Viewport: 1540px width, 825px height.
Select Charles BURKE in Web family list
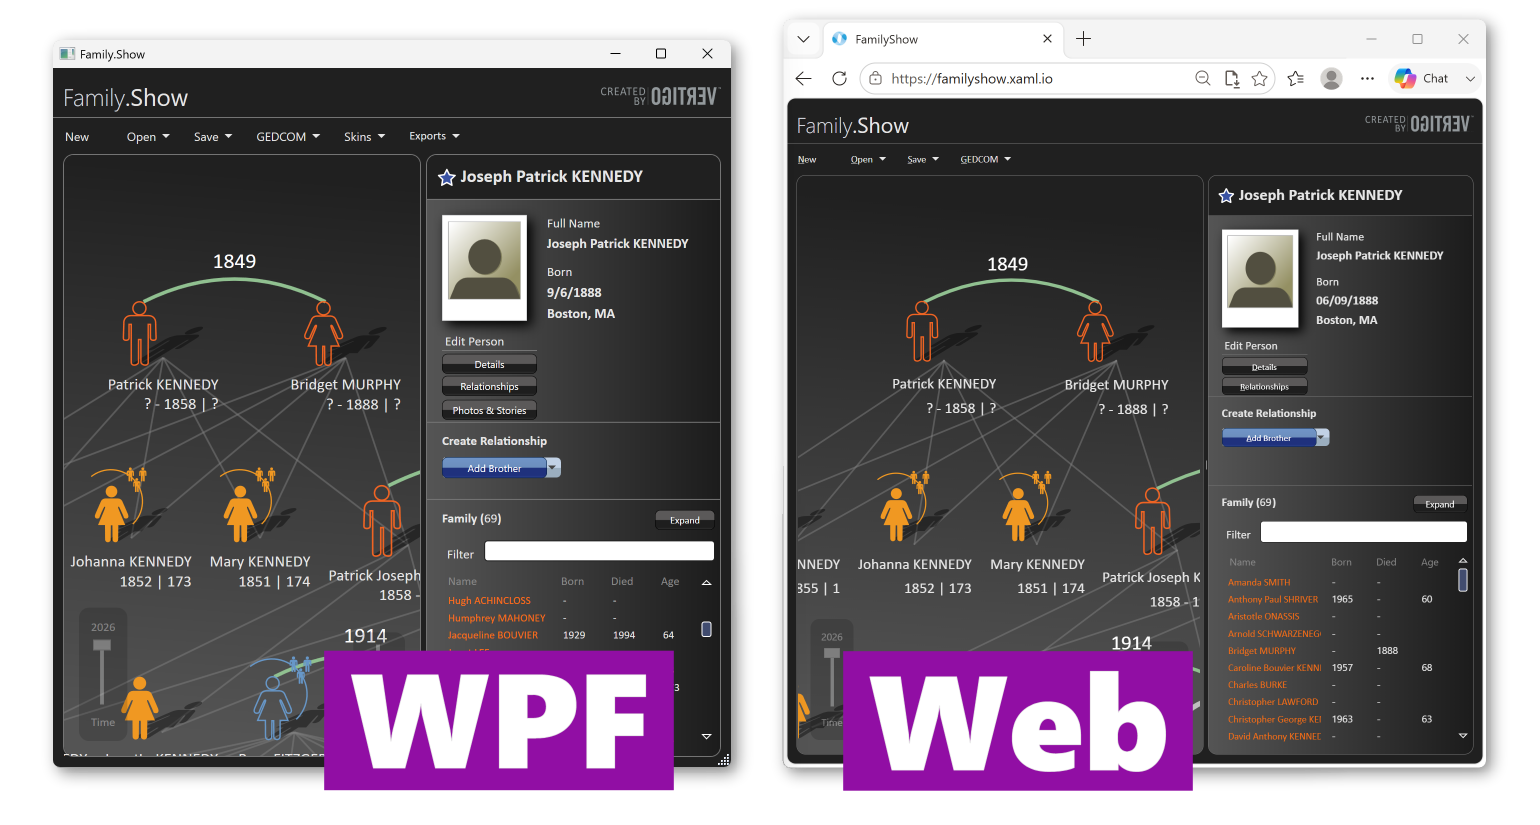[1257, 685]
